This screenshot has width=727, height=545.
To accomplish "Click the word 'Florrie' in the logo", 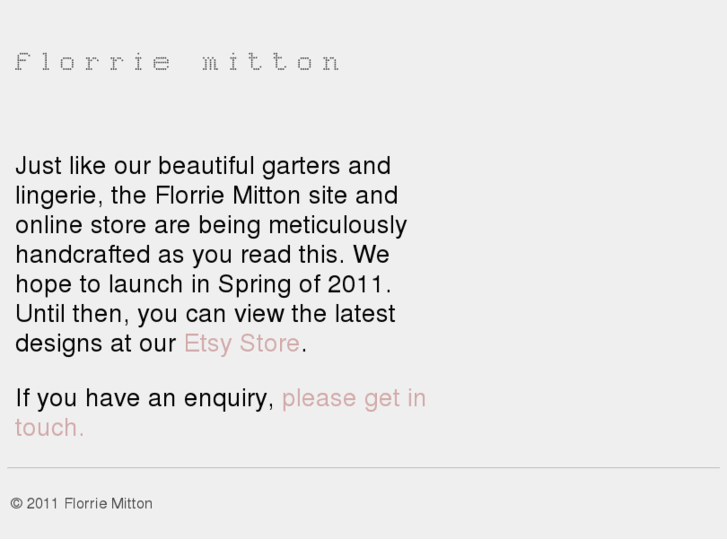I will 93,62.
